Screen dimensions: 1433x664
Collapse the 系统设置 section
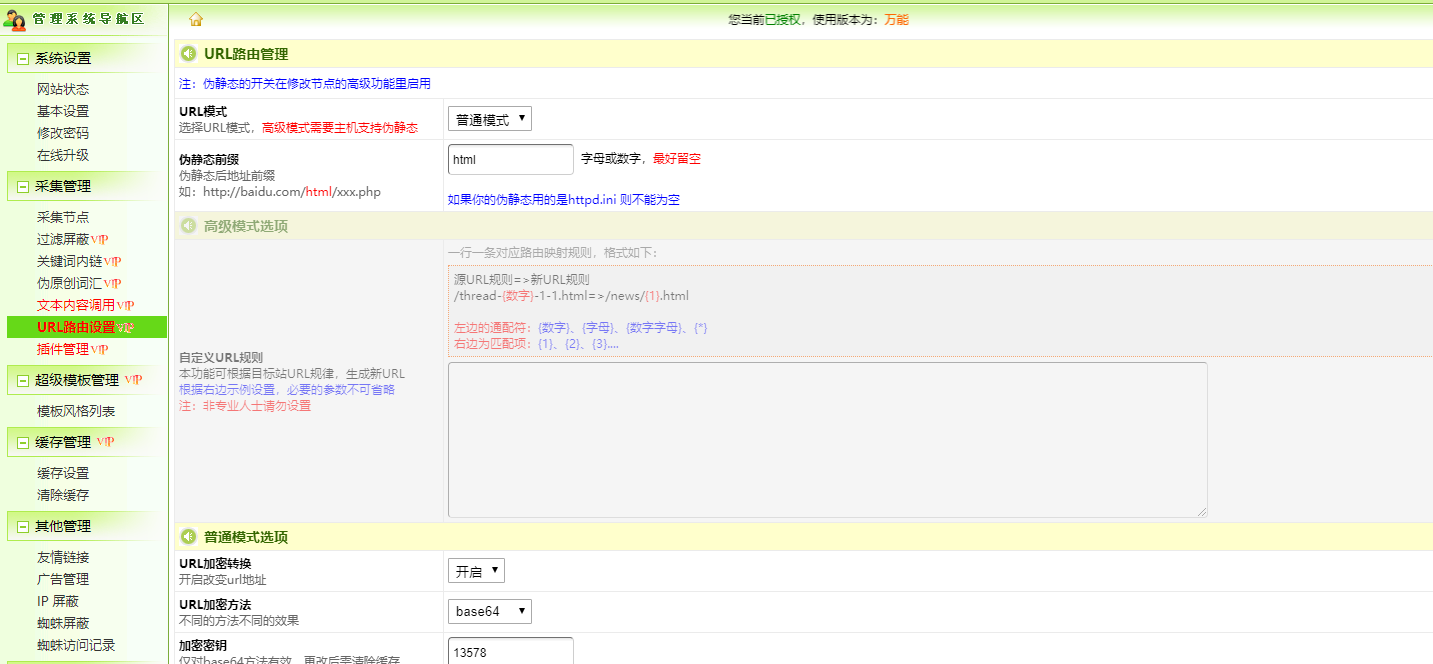(x=22, y=59)
